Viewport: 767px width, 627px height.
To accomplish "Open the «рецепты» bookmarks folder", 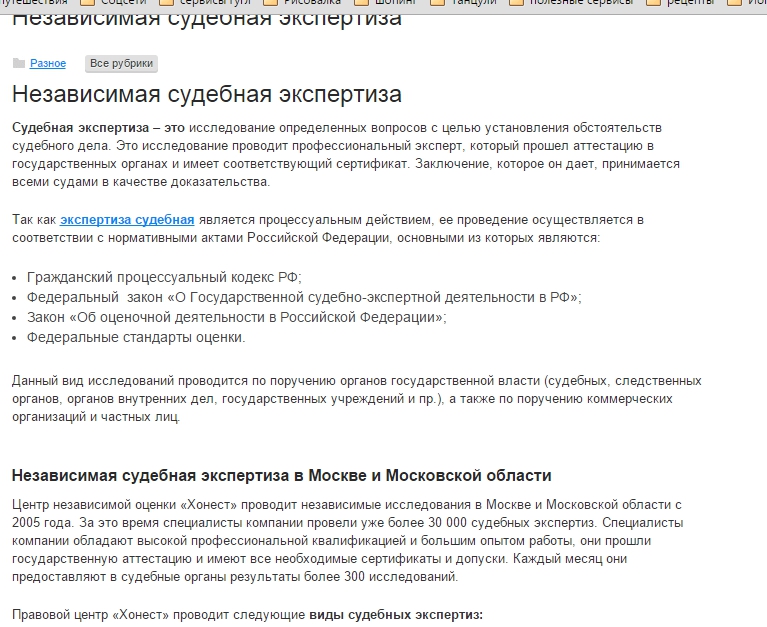I will (680, 2).
